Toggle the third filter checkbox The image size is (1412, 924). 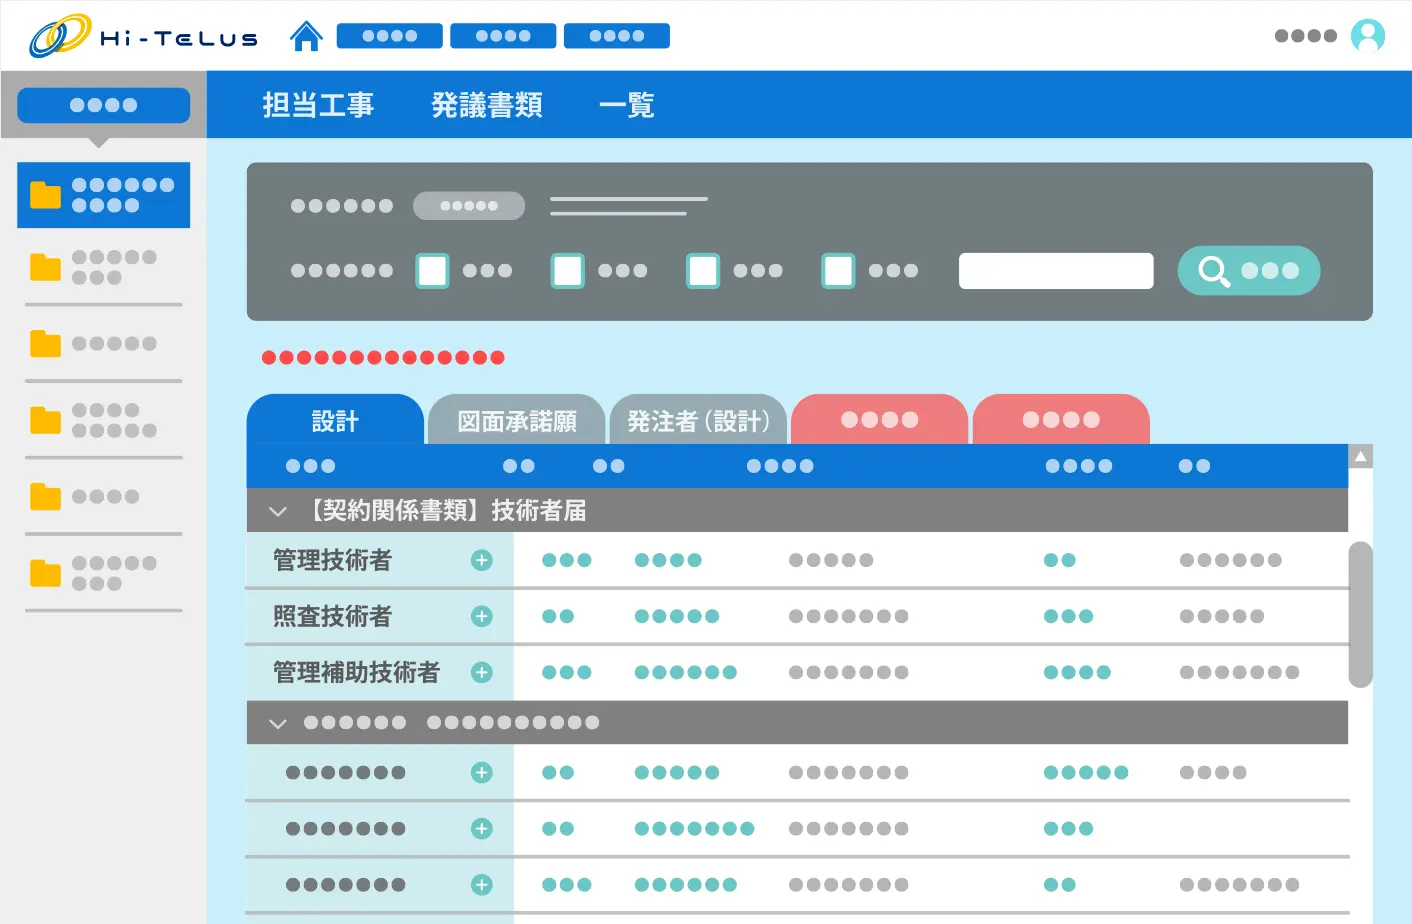click(x=703, y=270)
